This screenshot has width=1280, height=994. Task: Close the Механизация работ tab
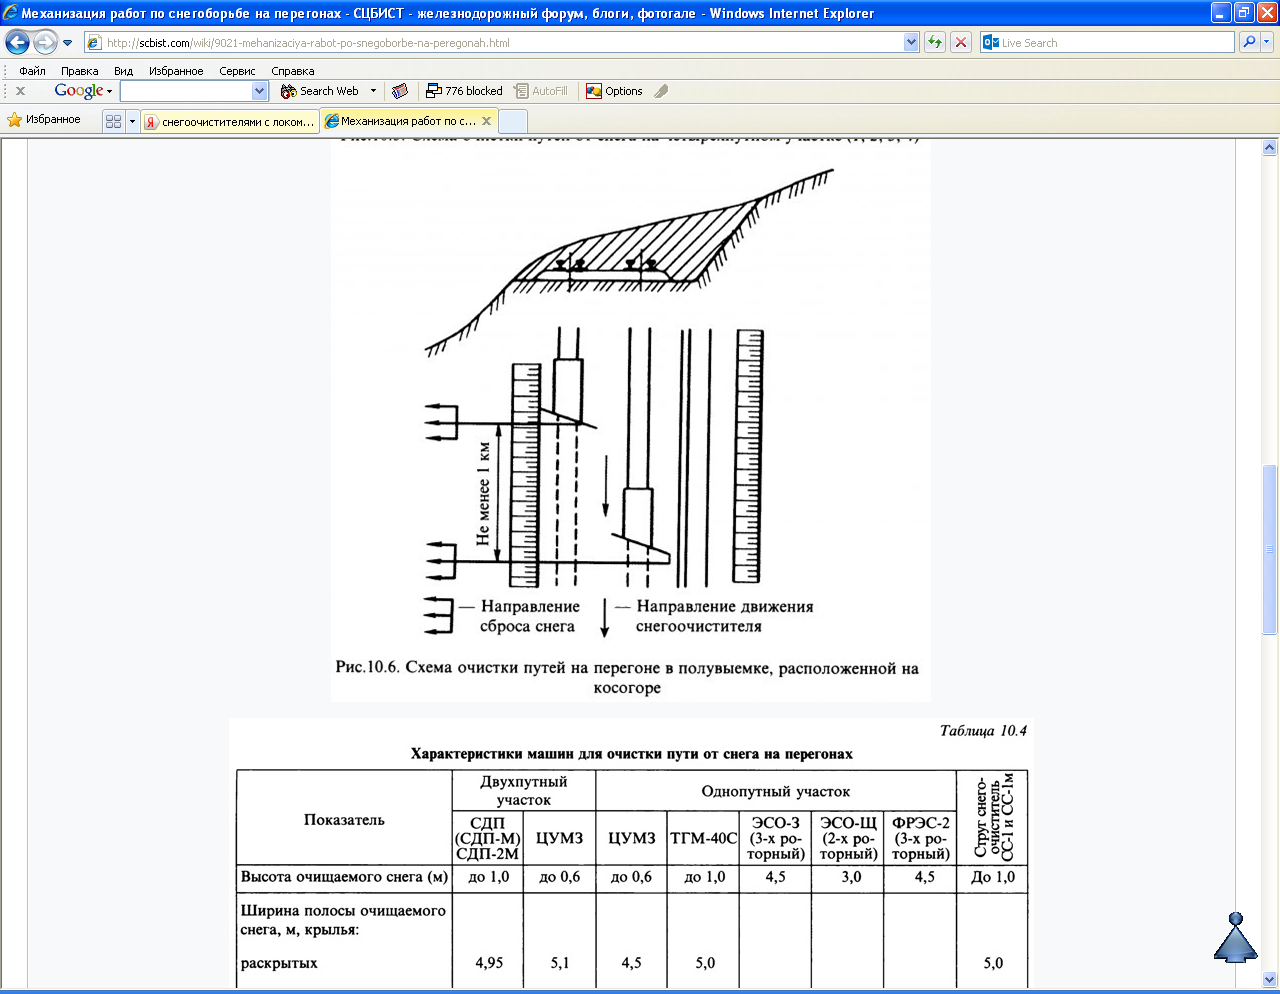click(487, 121)
